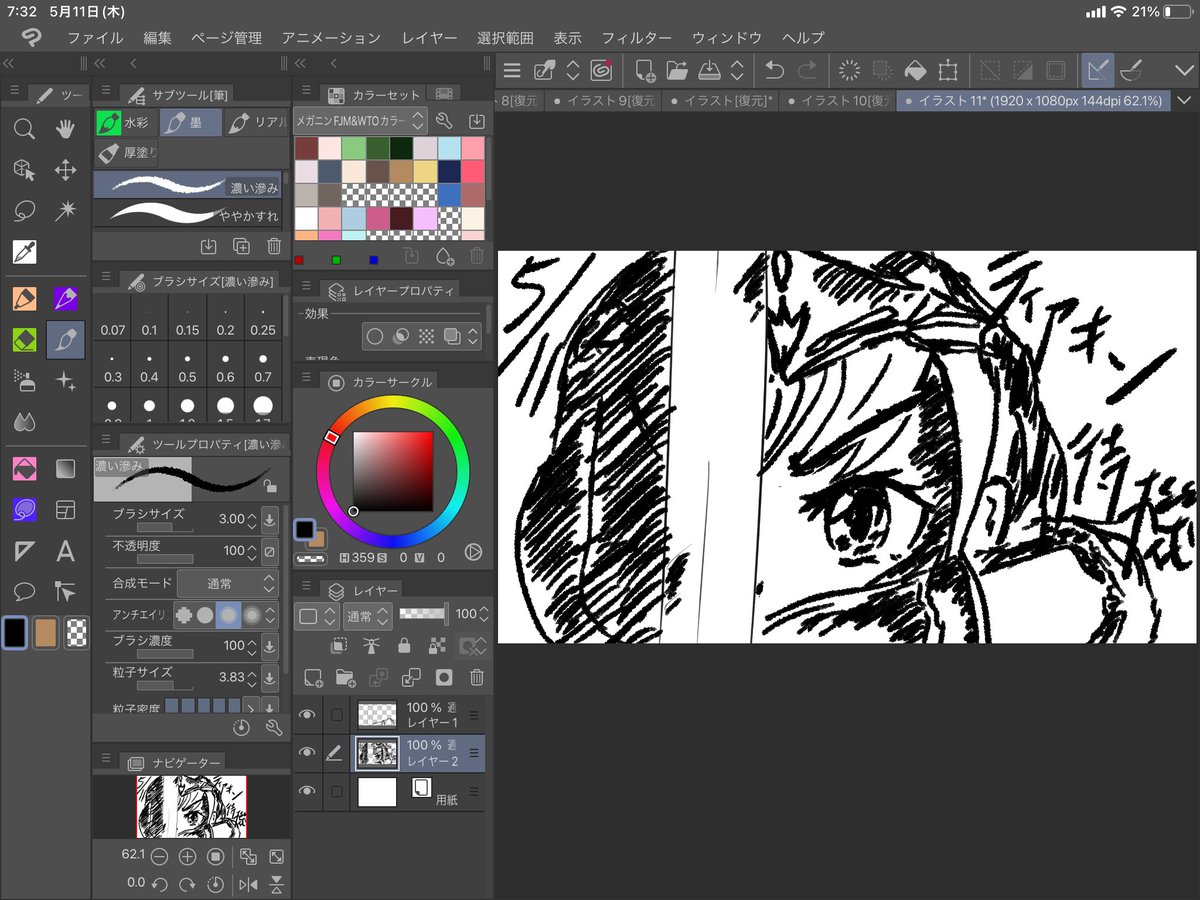
Task: Select the Balloon tool
Action: [x=24, y=592]
